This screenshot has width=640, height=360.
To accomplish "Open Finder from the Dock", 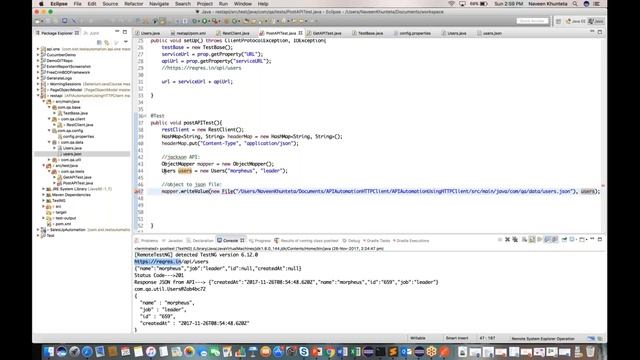I will [48, 351].
